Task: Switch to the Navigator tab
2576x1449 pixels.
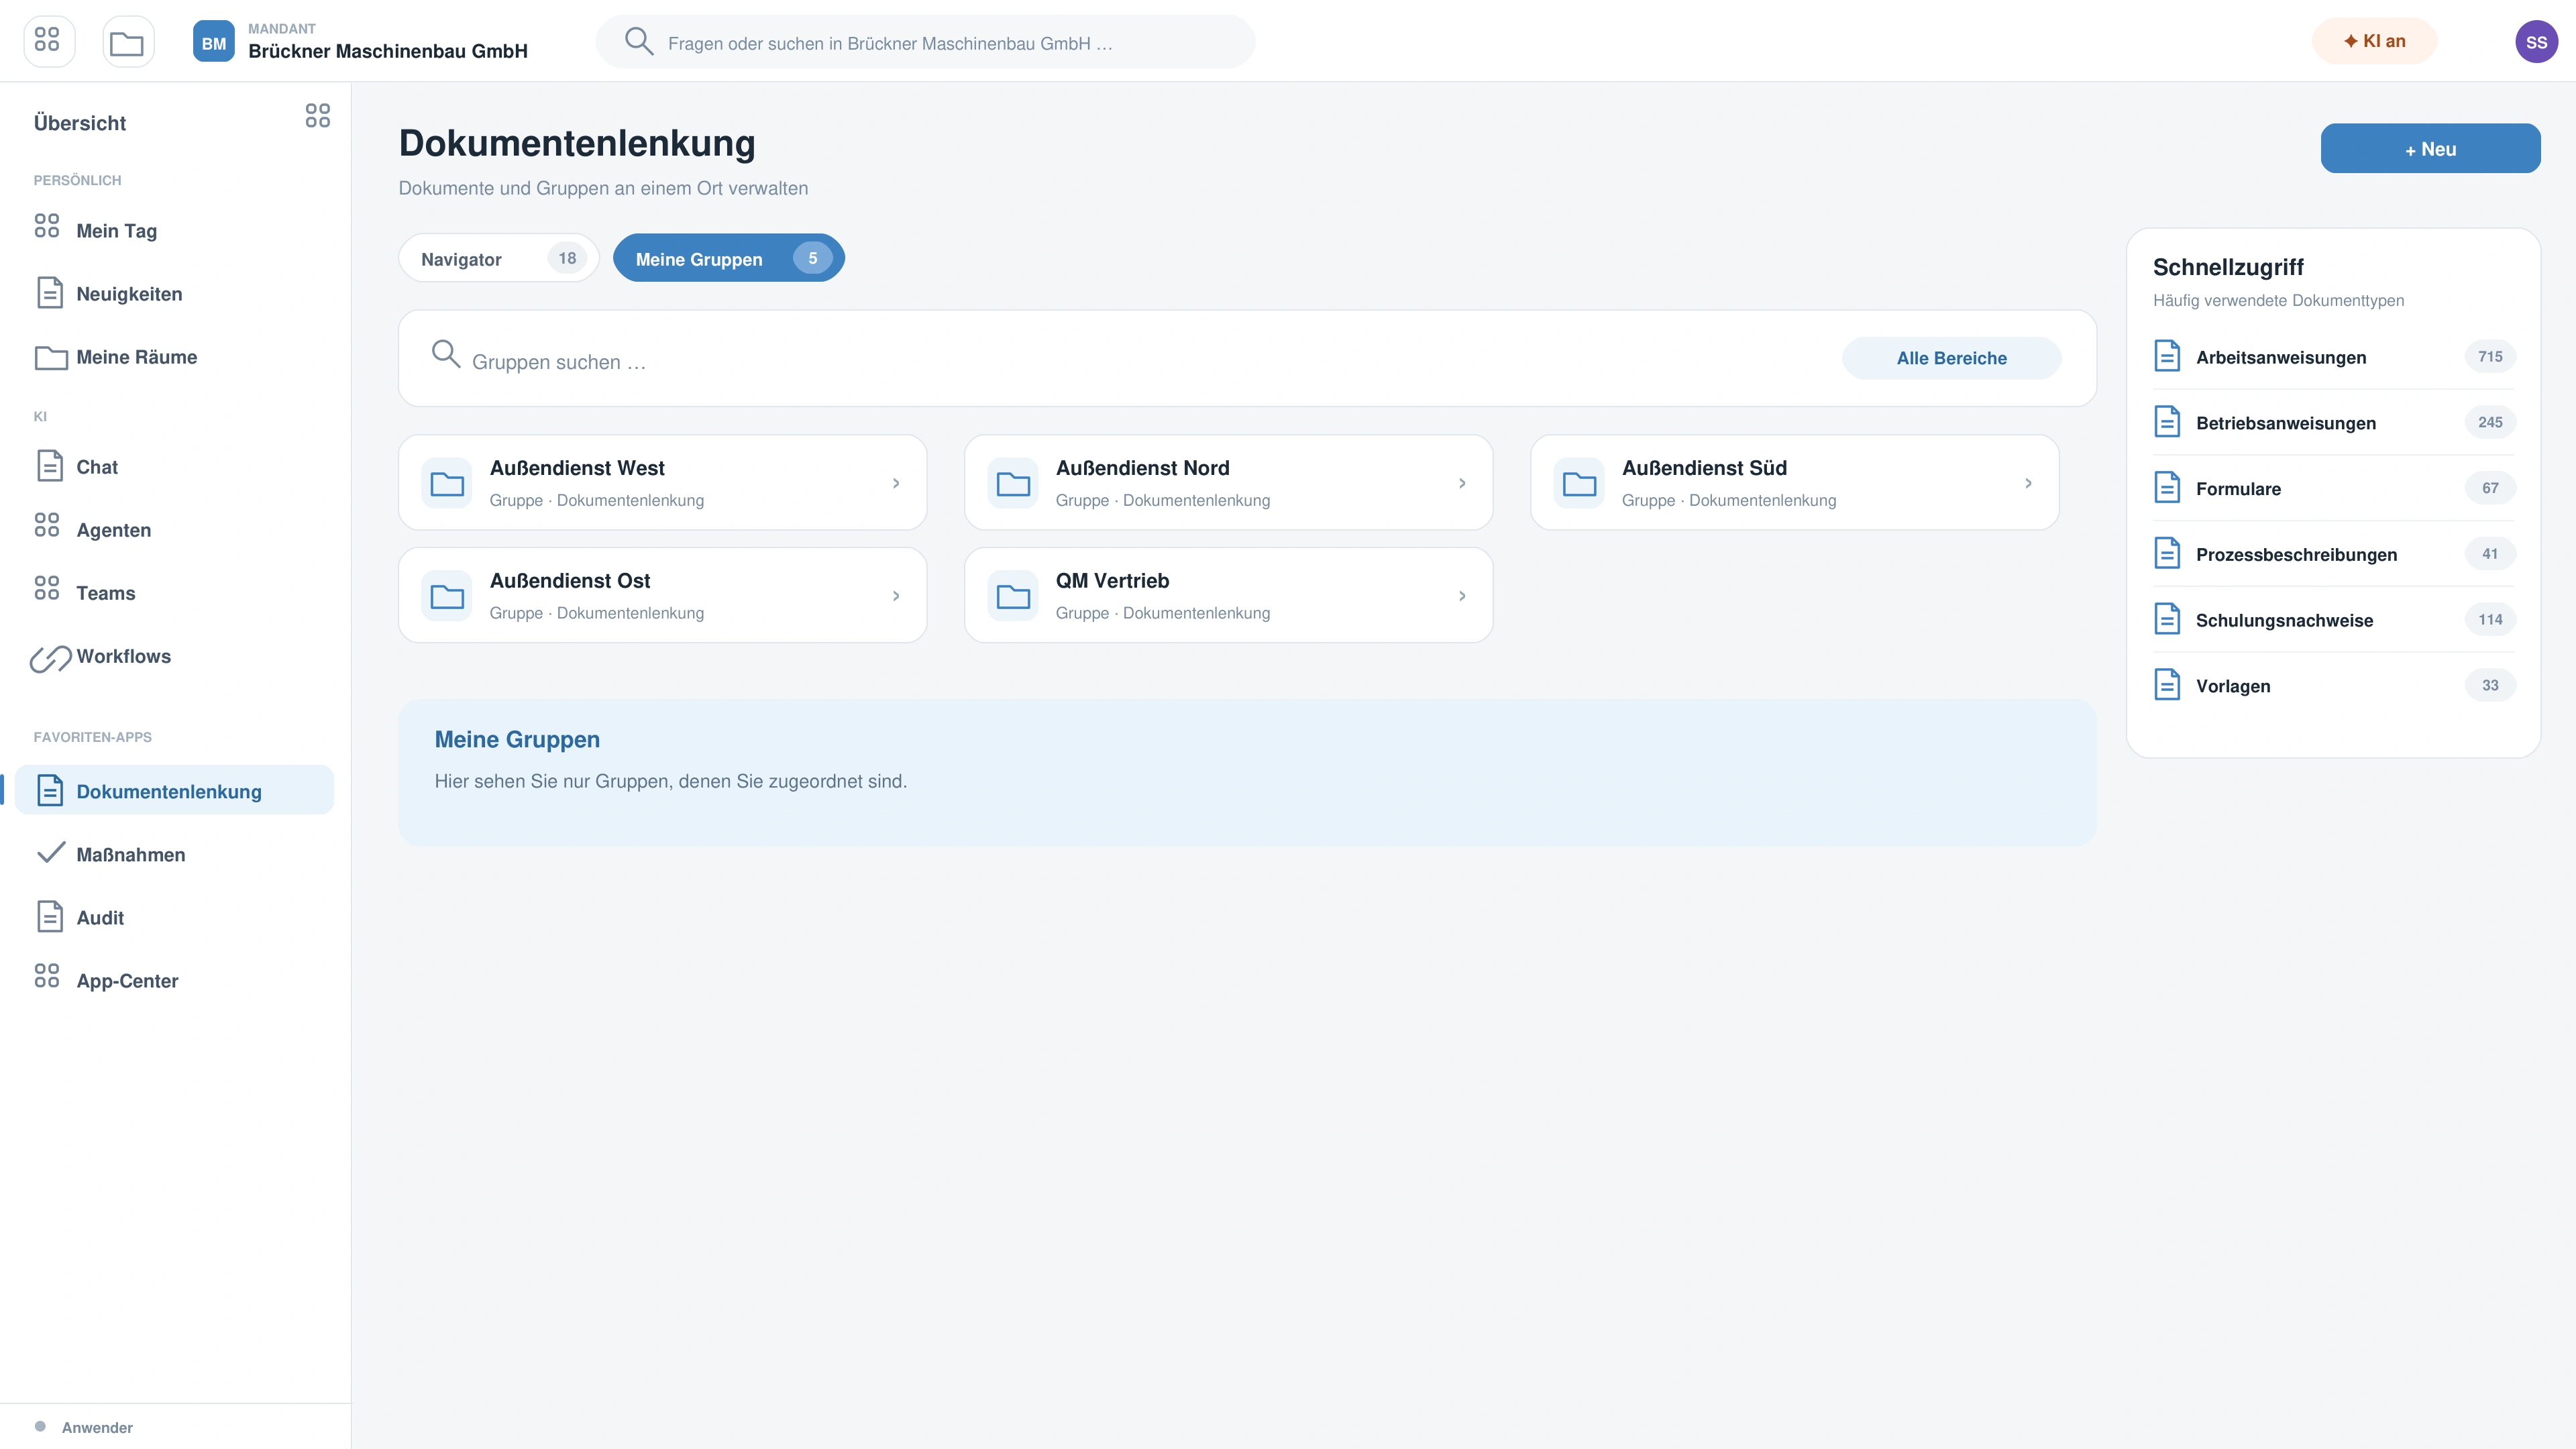Action: click(x=498, y=258)
